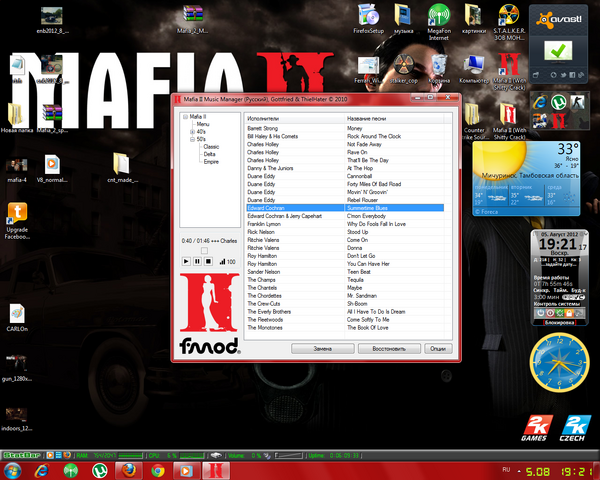Stop the music playback

208,261
